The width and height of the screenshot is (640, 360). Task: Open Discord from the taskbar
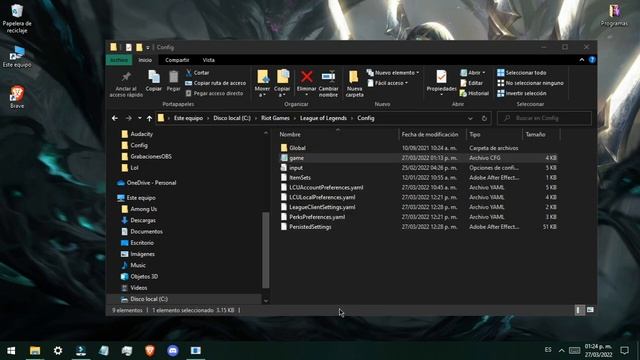point(173,350)
